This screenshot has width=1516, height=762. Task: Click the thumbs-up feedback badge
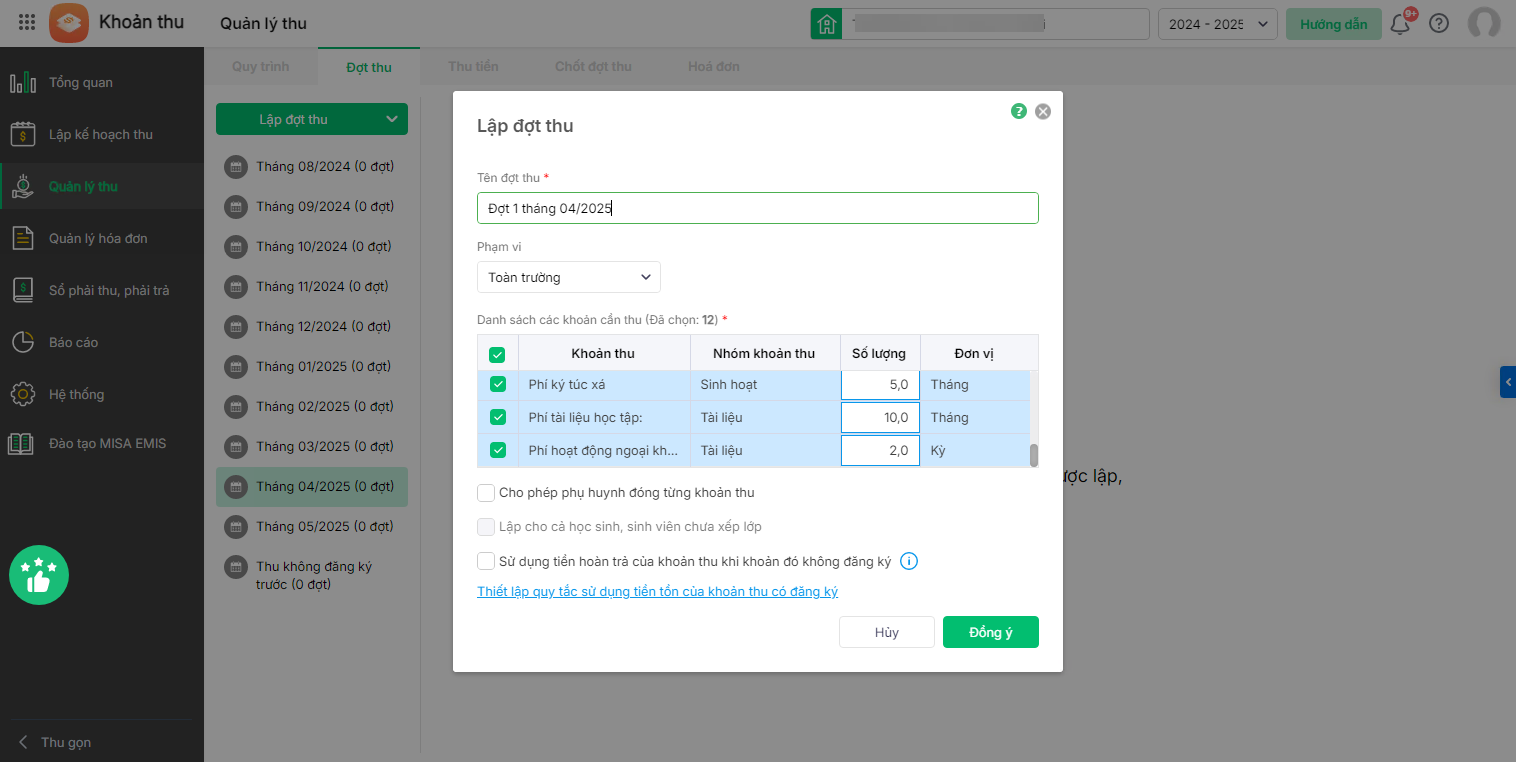[39, 575]
